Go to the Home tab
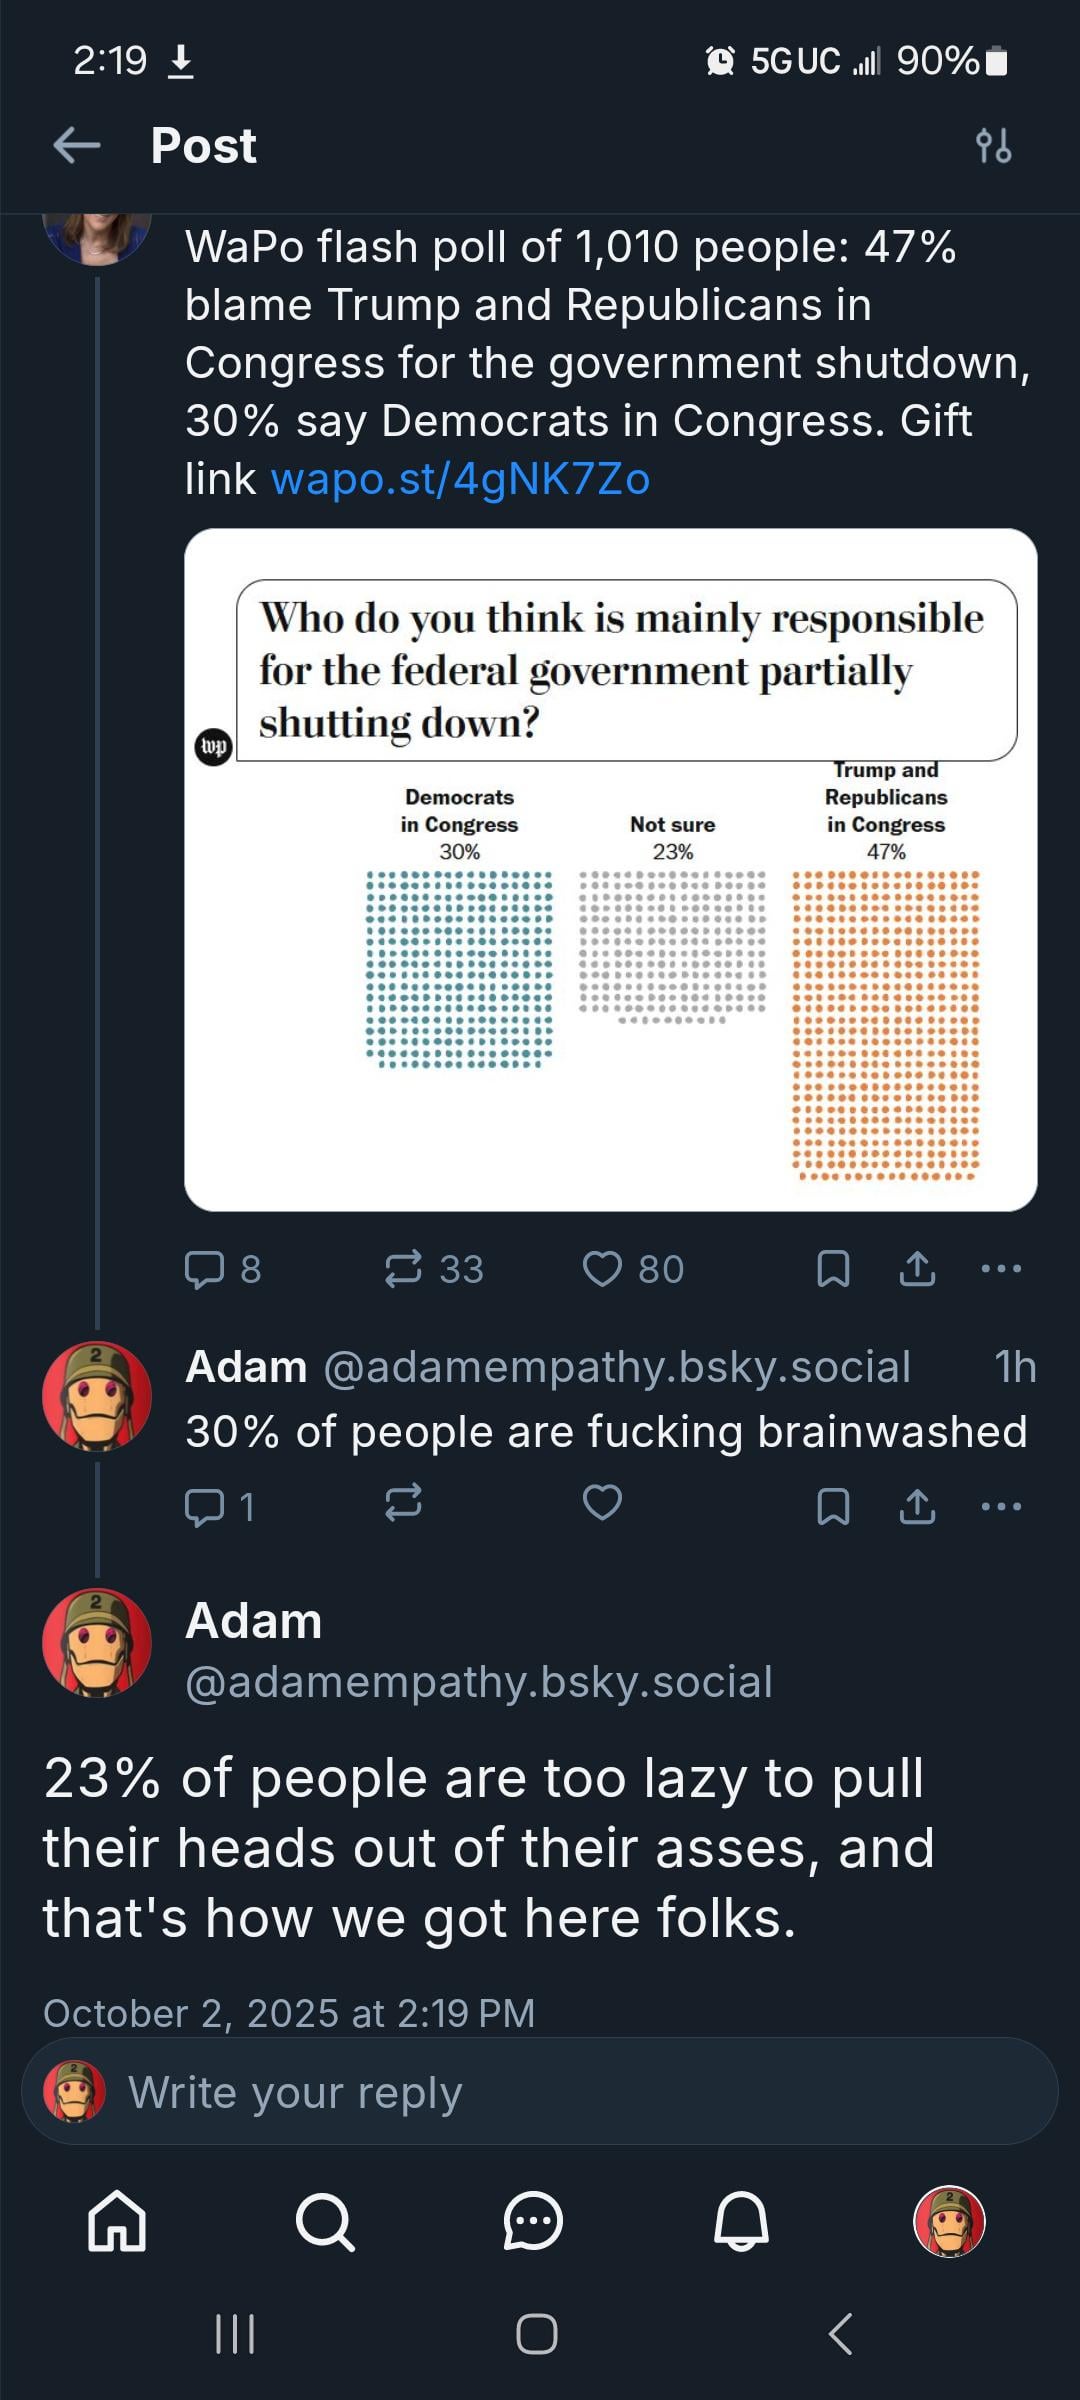 point(117,2221)
